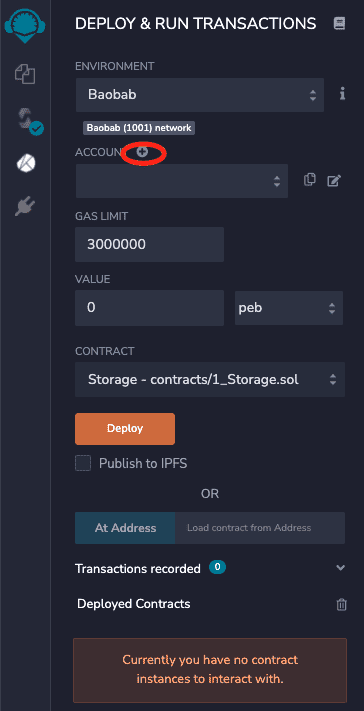Open the Klaytn deploy plugin icon
Image resolution: width=364 pixels, height=711 pixels.
(26, 164)
